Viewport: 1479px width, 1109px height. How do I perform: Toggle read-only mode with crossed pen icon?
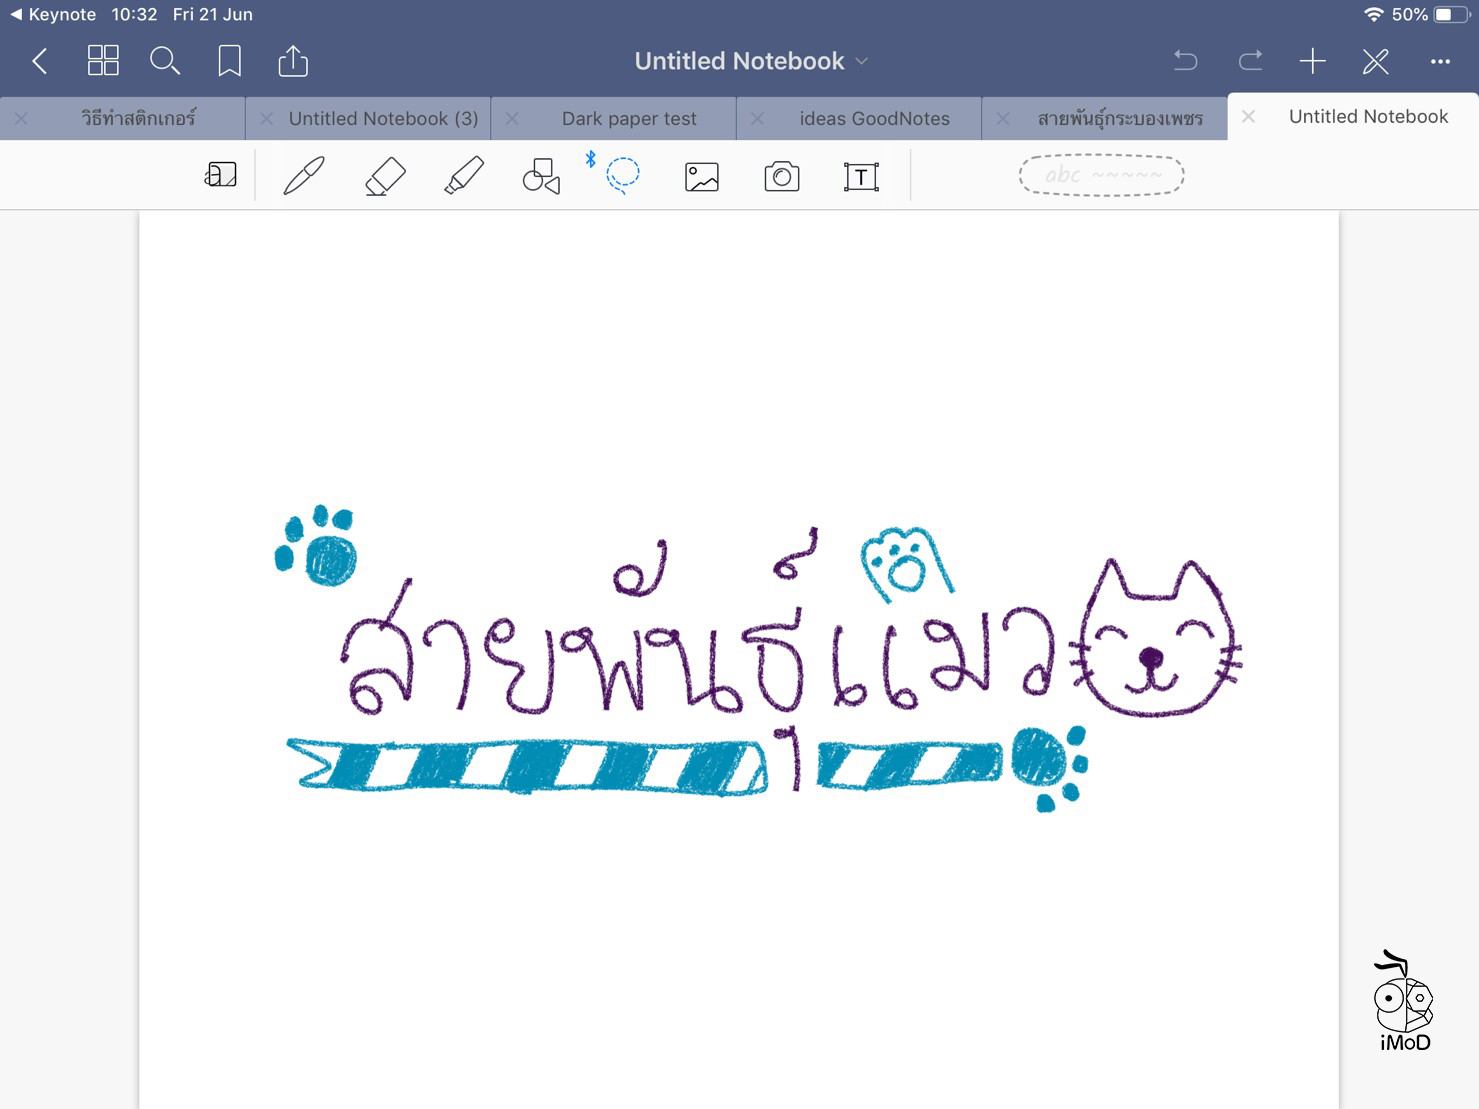[1375, 62]
